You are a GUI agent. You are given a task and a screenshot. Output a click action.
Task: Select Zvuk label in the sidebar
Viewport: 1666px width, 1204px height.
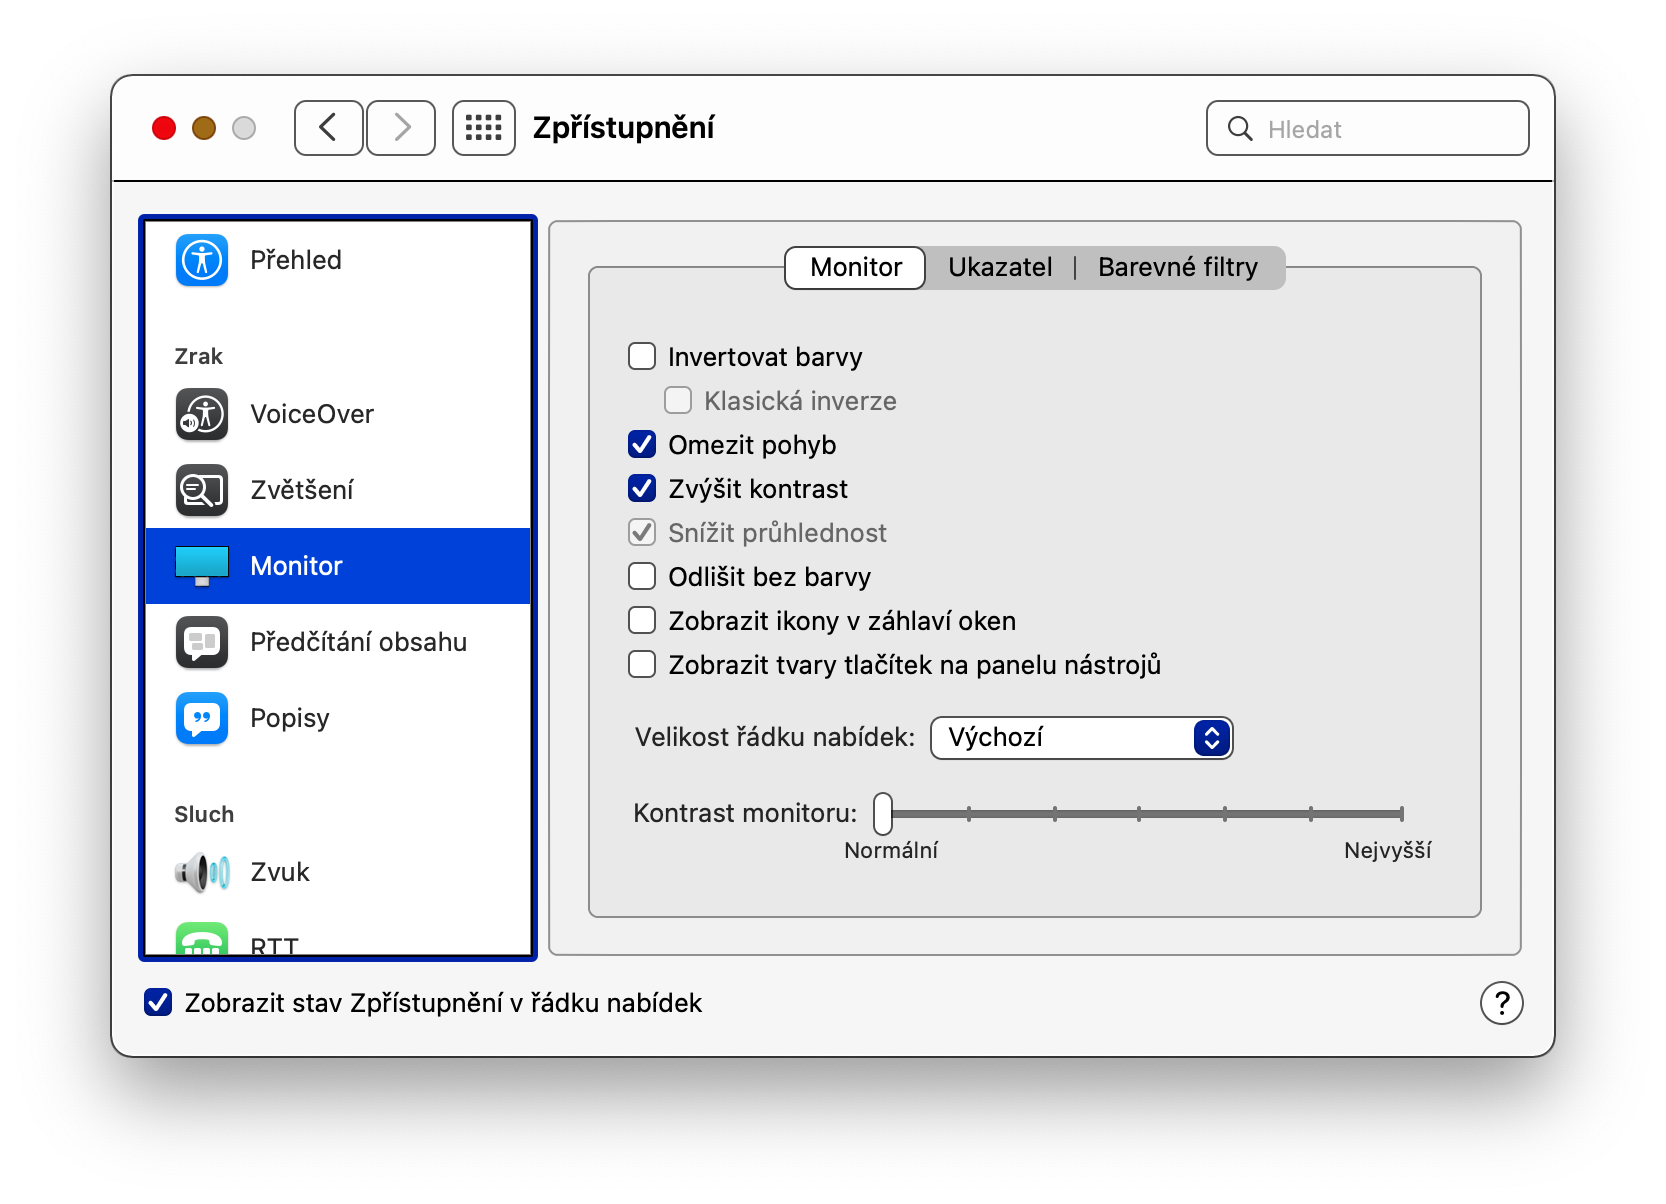coord(280,872)
